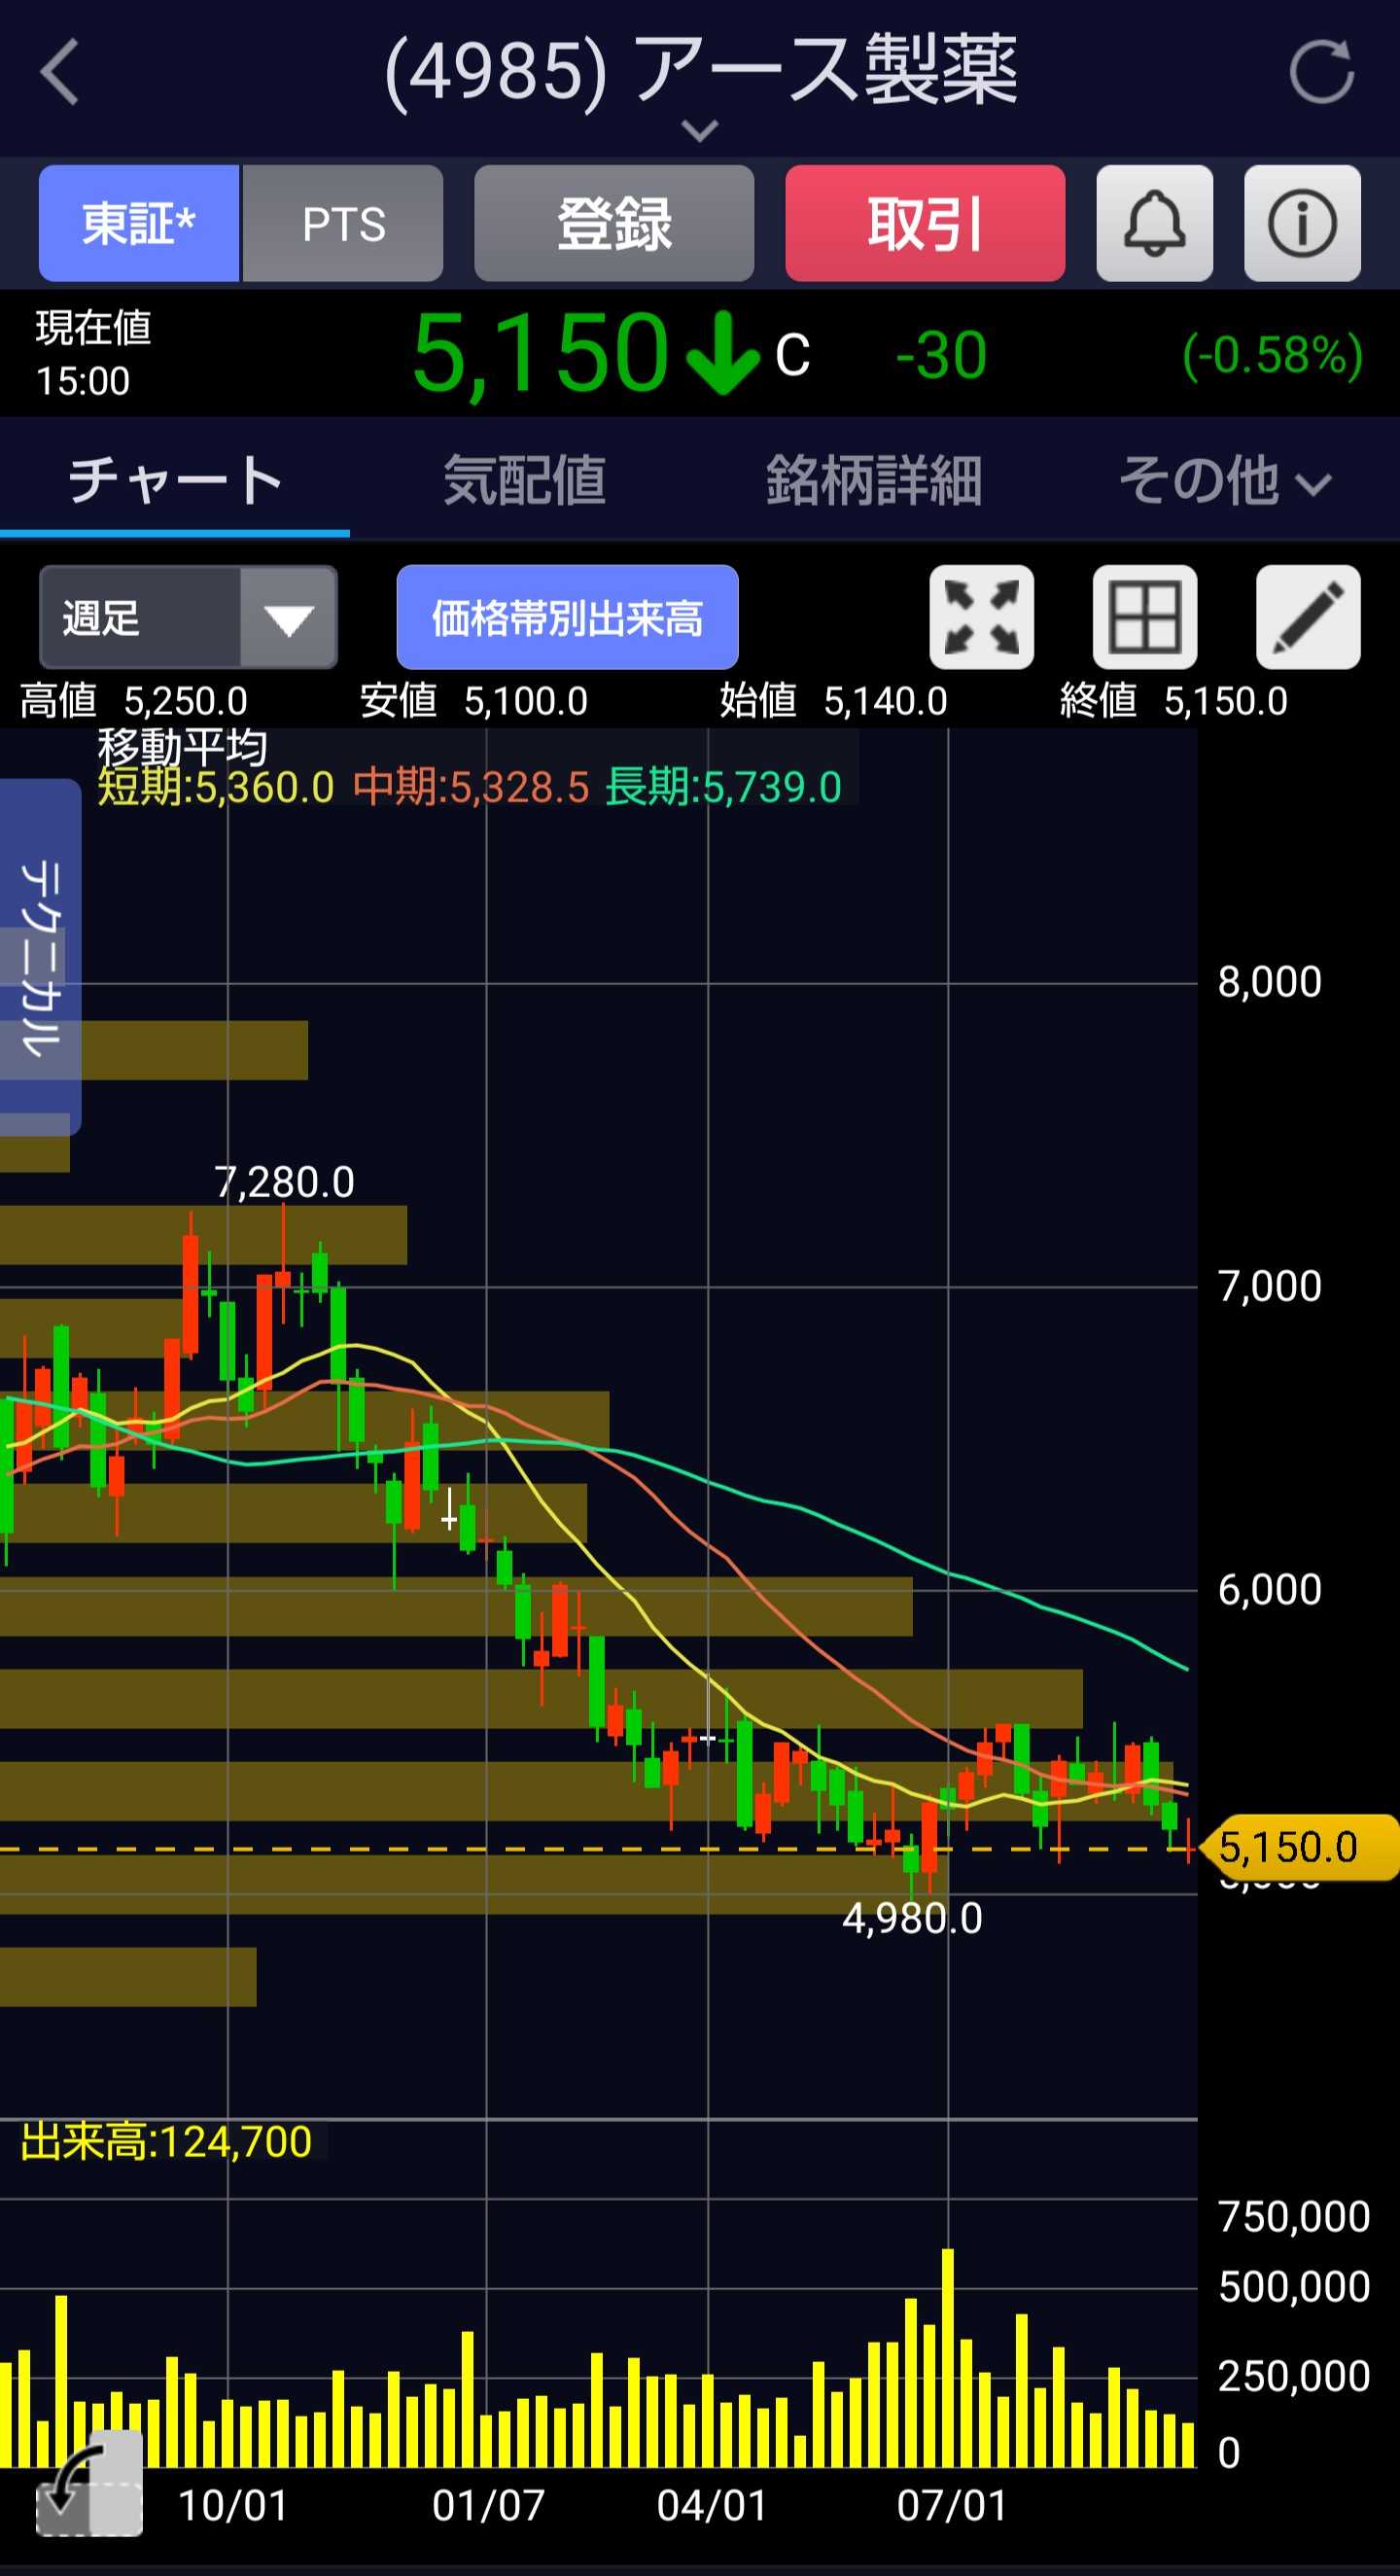Tap the 750,000 volume axis label
This screenshot has width=1400, height=2576.
coord(1294,2217)
